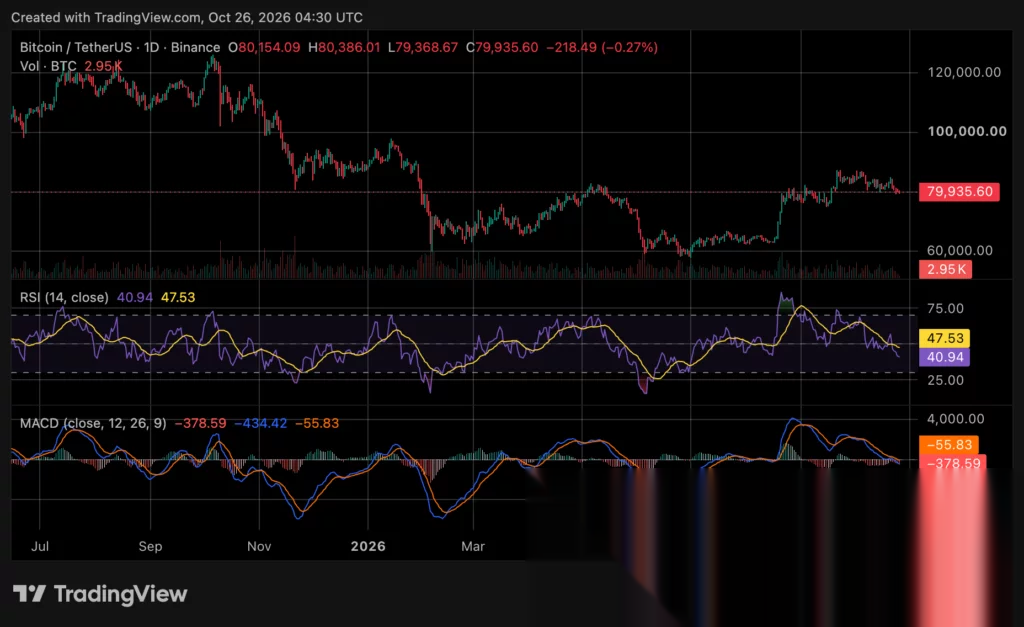Click the 'Jul' time axis label
1024x627 pixels.
(40, 546)
